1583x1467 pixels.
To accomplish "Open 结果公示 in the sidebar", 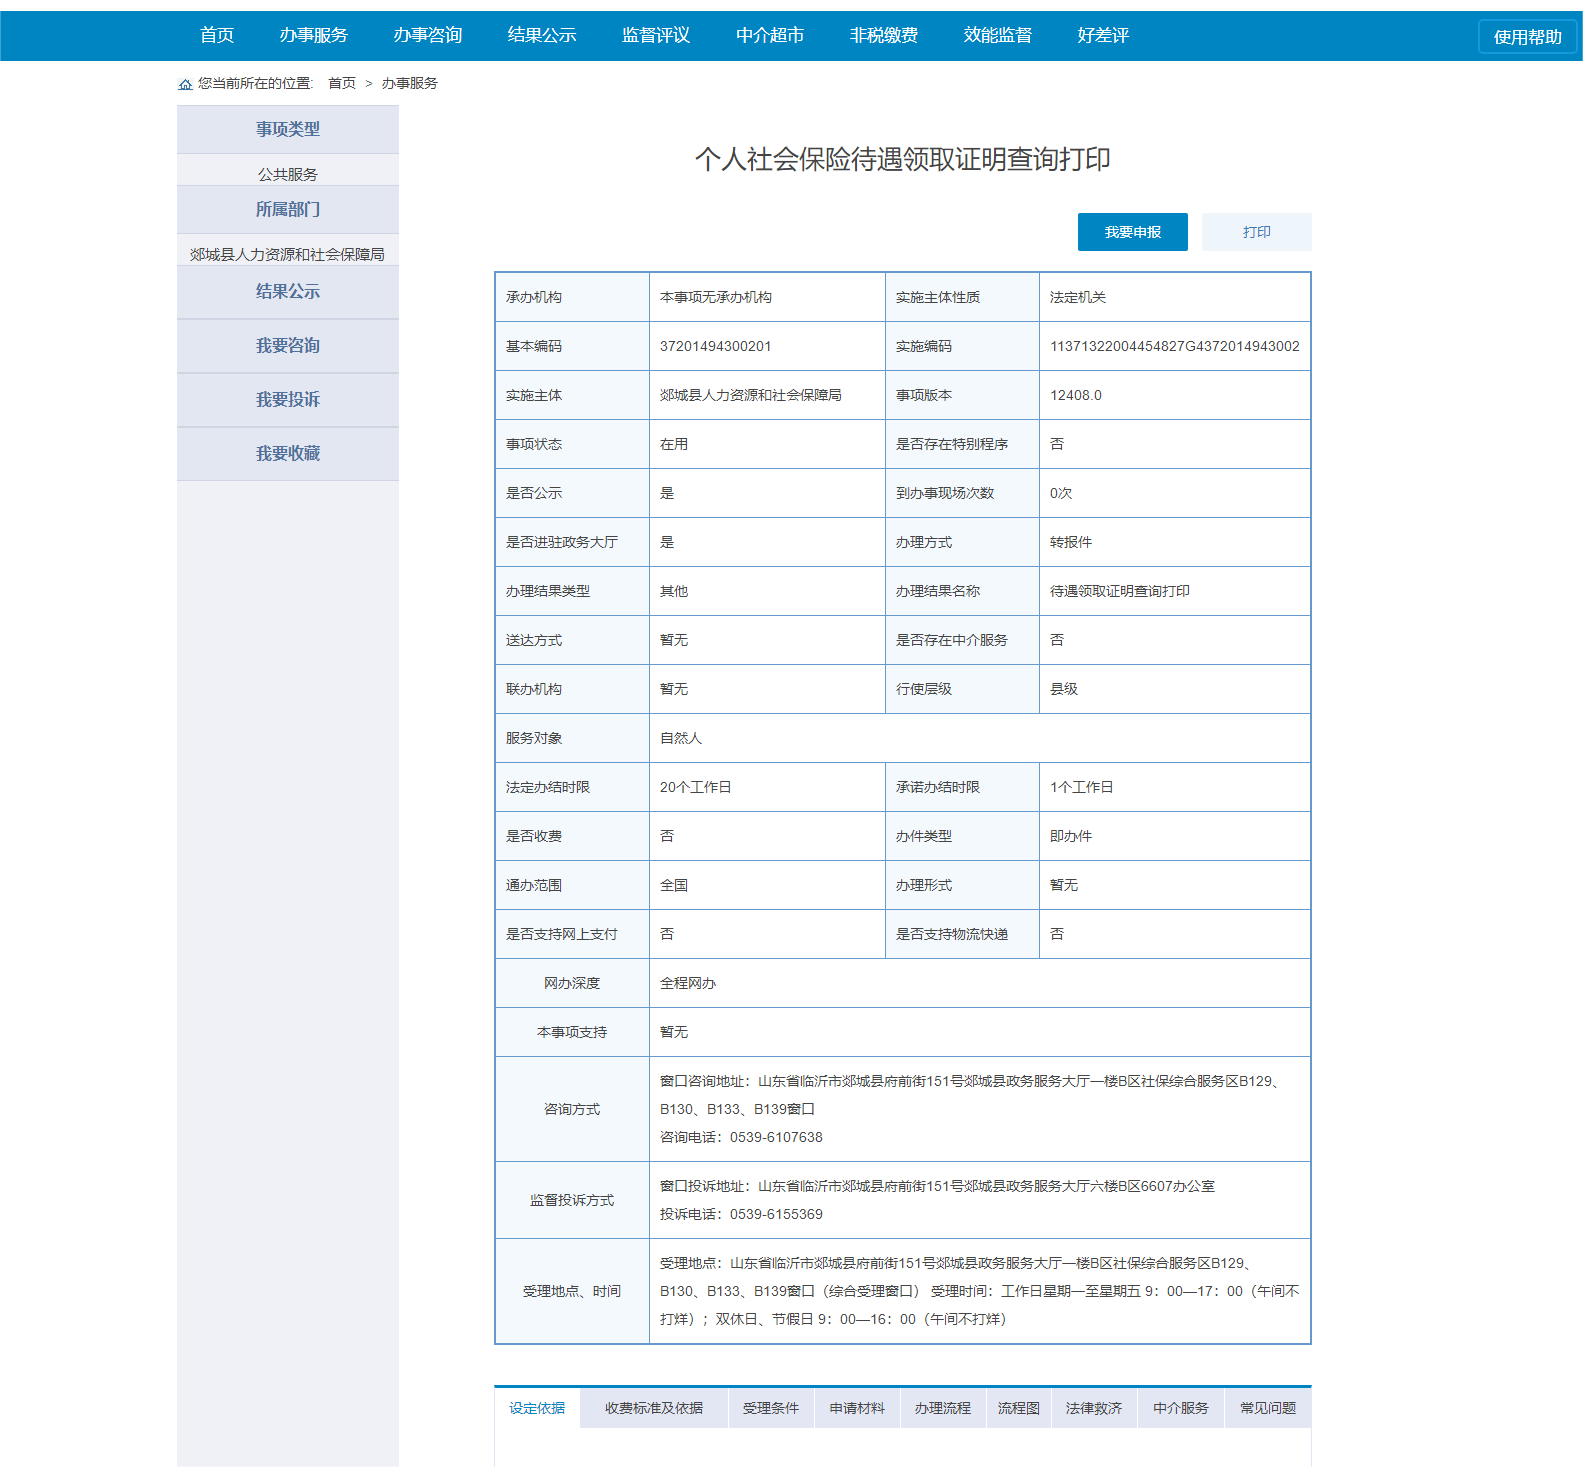I will 288,292.
